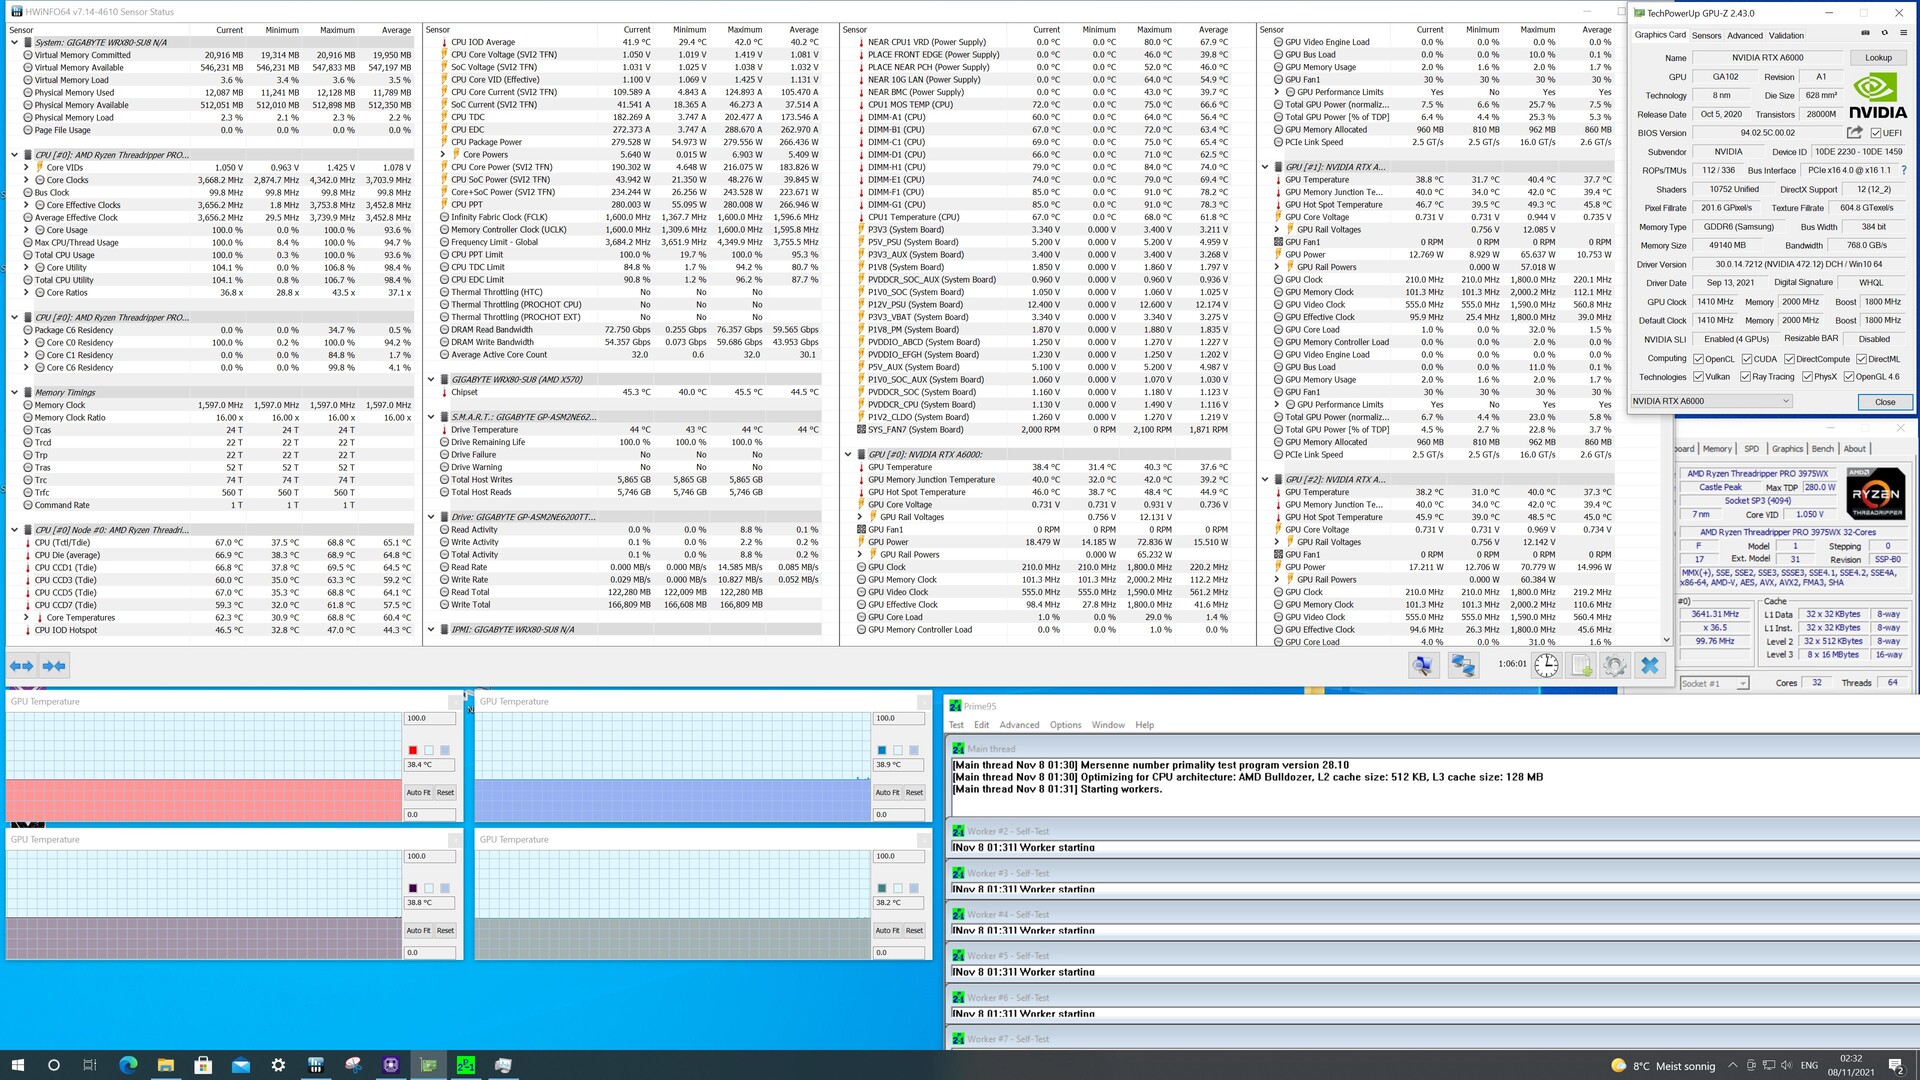Click GPU-Z hamburger menu icon
1920x1080 pixels.
pos(1904,34)
